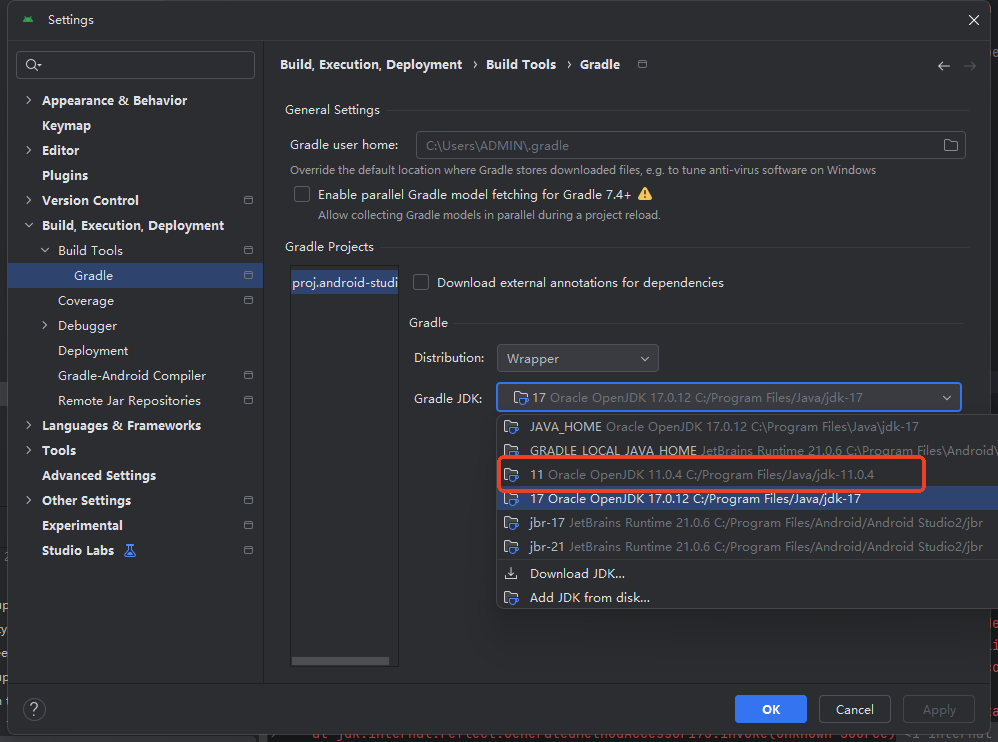Click project-level icon on Build Tools row
This screenshot has height=742, width=998.
click(248, 251)
